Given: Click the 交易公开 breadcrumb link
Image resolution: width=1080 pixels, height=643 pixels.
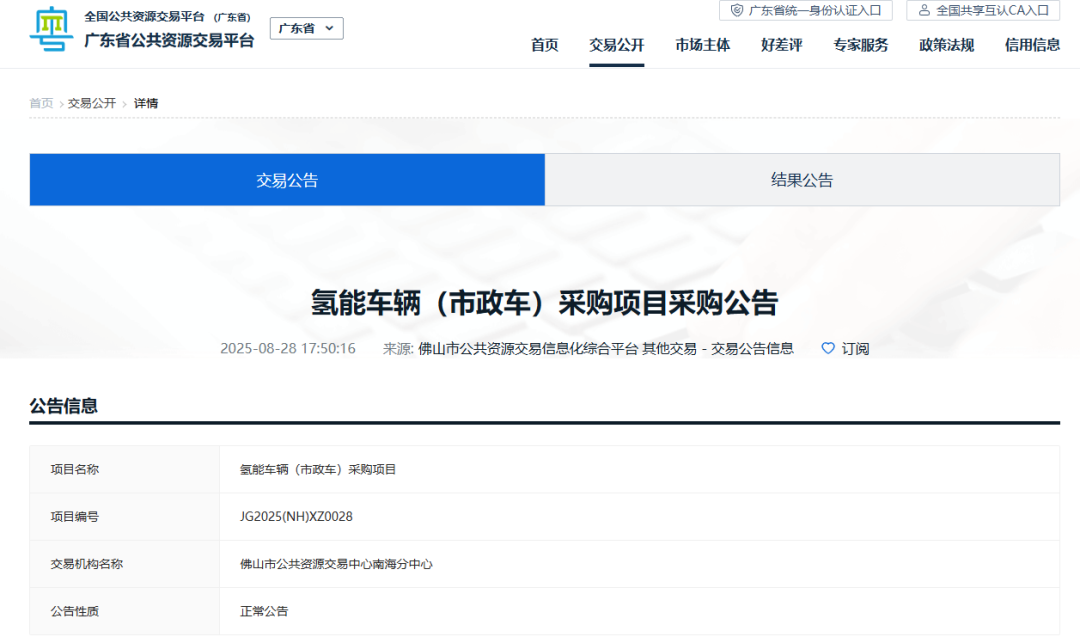Looking at the screenshot, I should [x=88, y=103].
